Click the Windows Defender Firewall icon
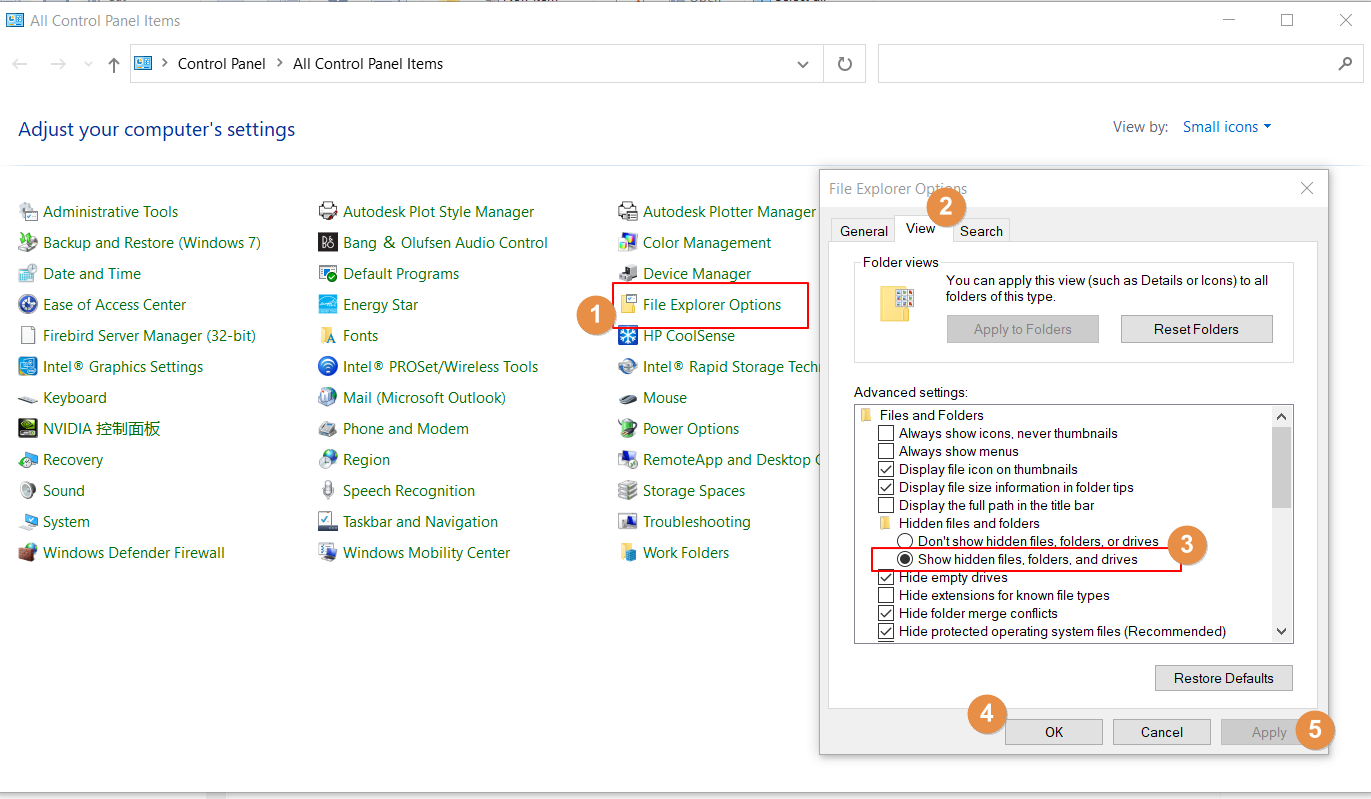This screenshot has width=1371, height=799. tap(28, 553)
